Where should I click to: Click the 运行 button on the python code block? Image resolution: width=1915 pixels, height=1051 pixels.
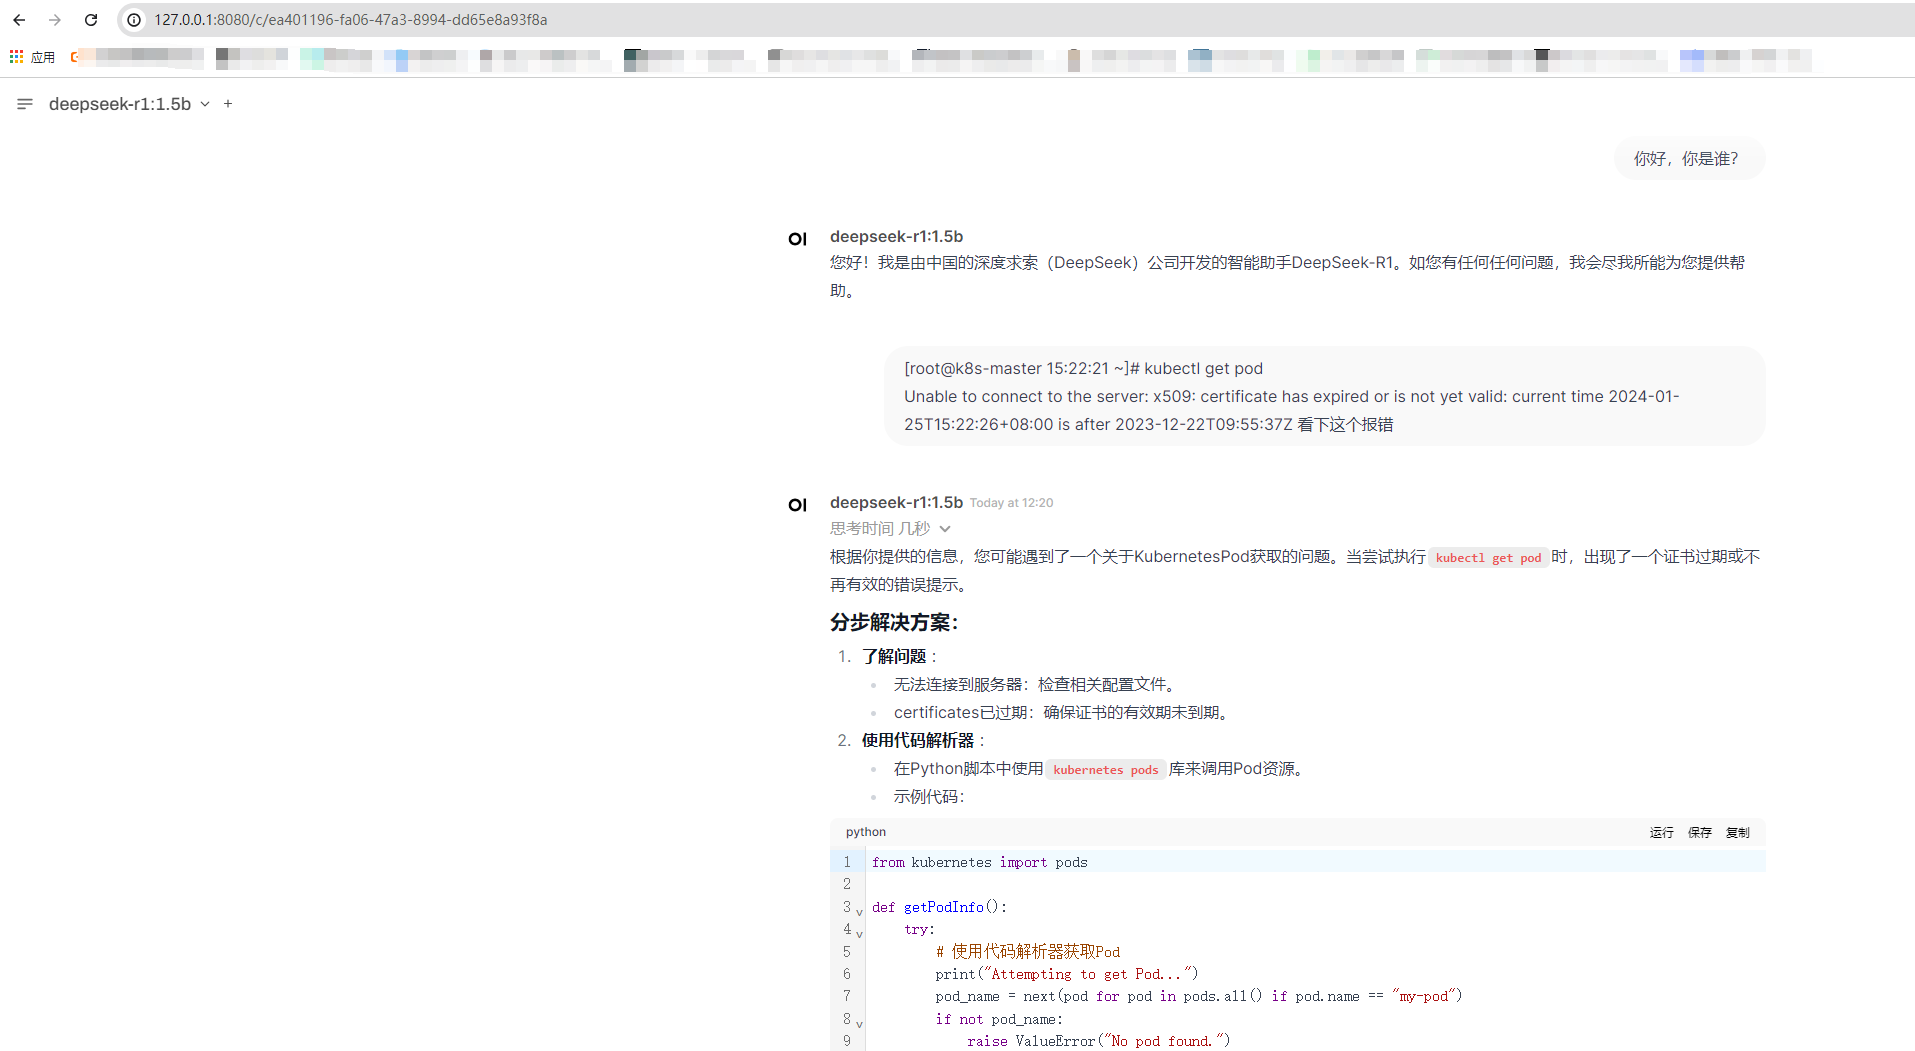click(x=1661, y=832)
